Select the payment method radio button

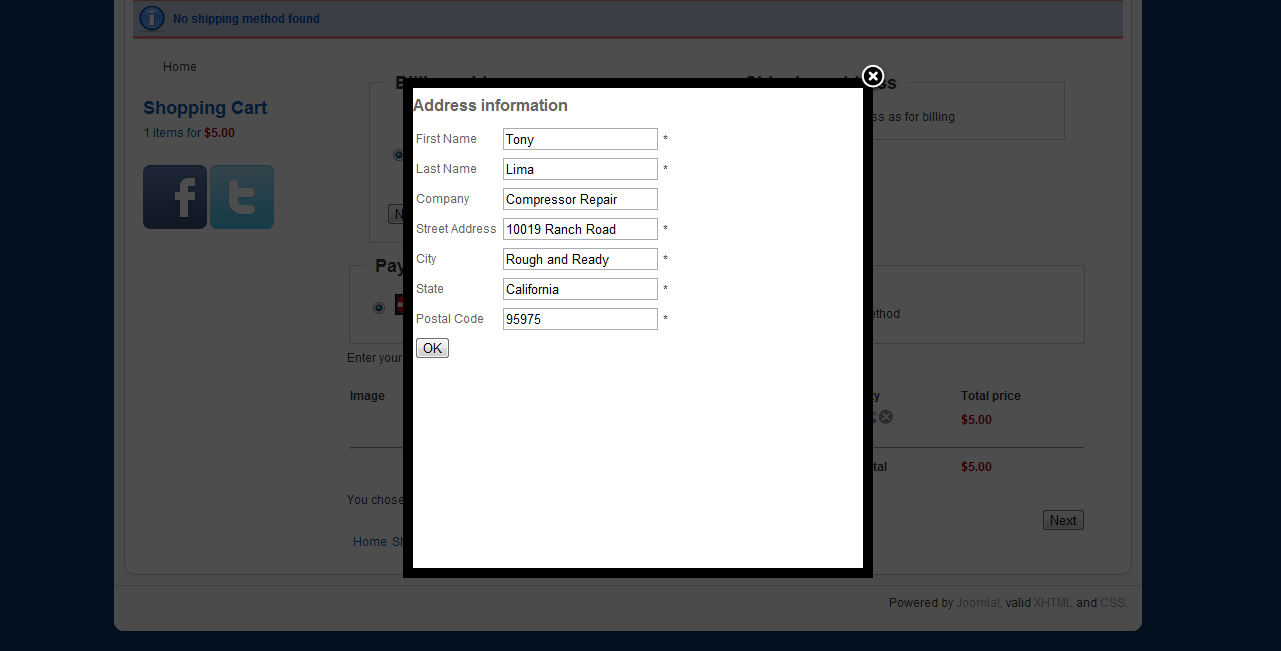[x=379, y=308]
